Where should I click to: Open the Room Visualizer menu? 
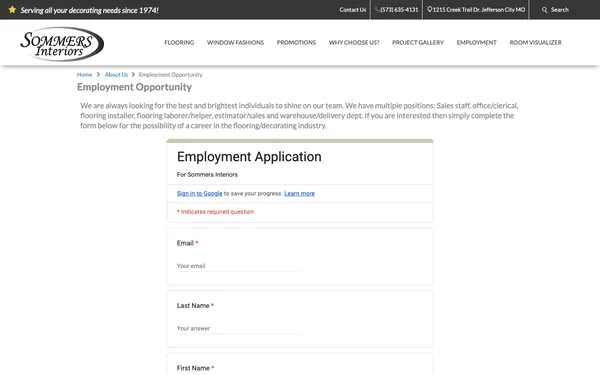coord(535,42)
